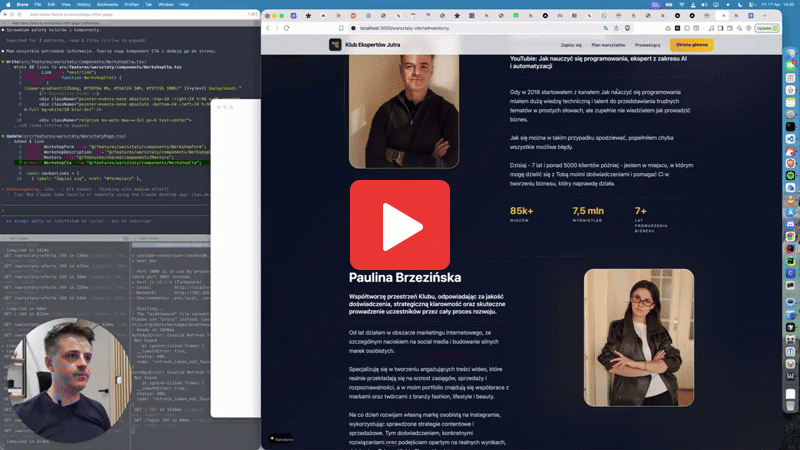The height and width of the screenshot is (450, 800).
Task: Click the Zapisz się nav link
Action: pos(571,45)
